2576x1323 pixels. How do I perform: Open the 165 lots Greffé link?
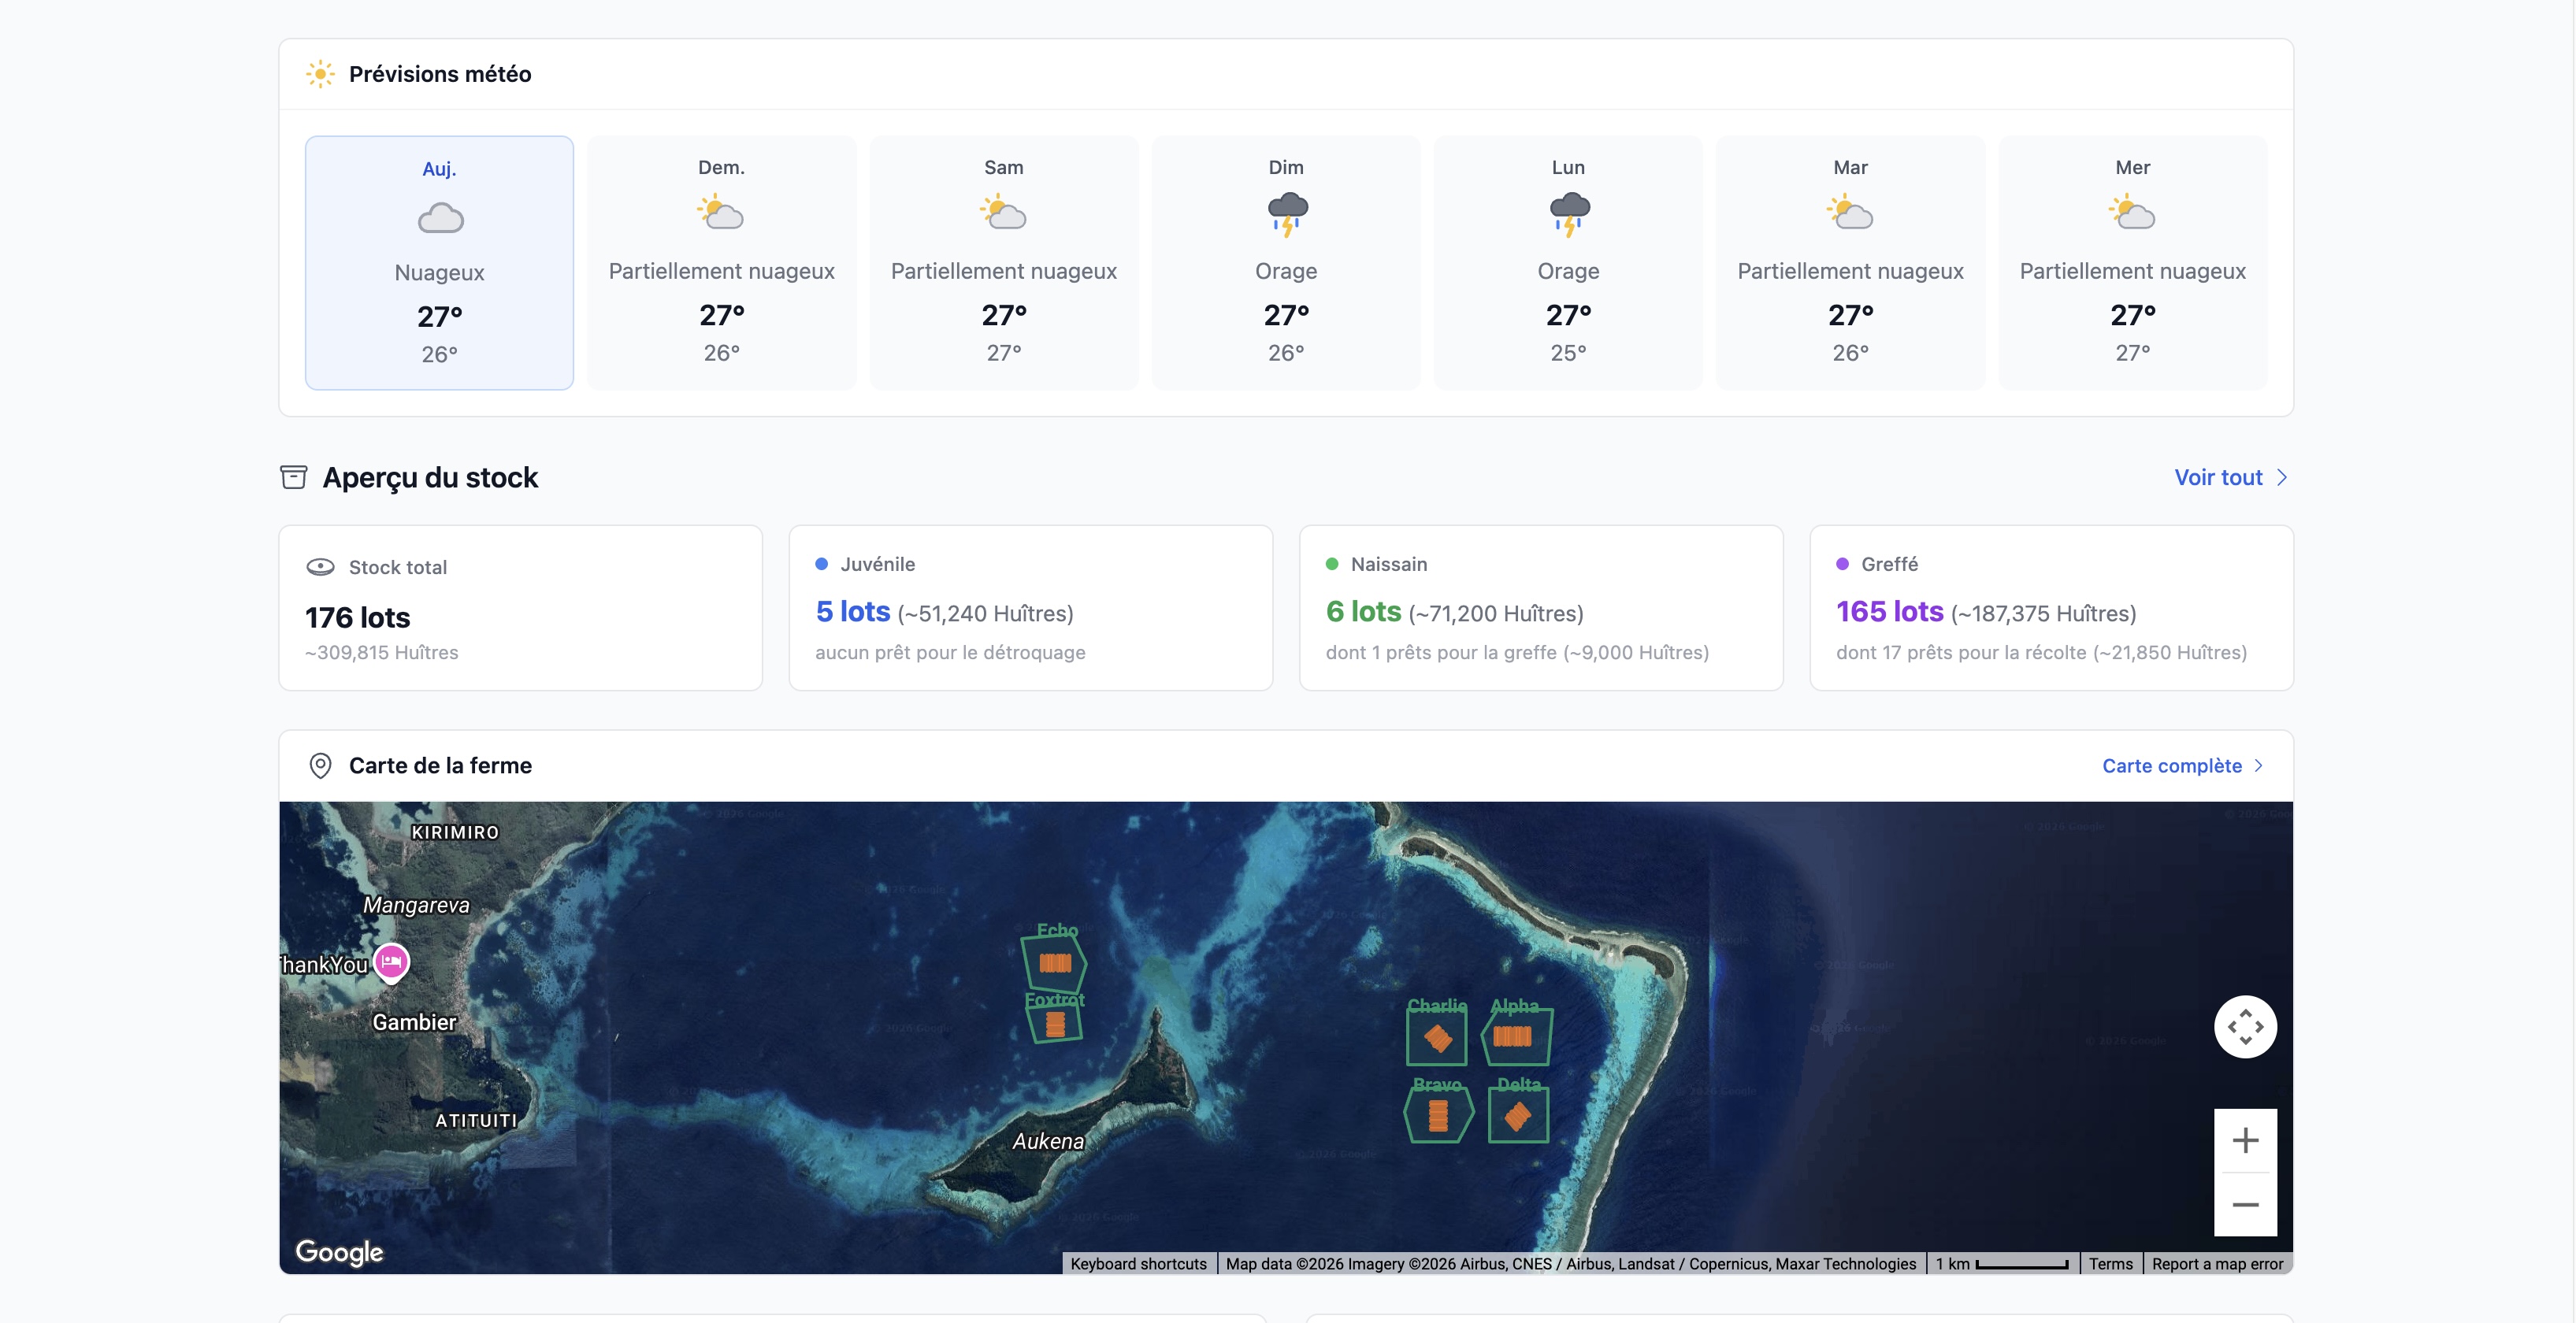(x=1890, y=611)
